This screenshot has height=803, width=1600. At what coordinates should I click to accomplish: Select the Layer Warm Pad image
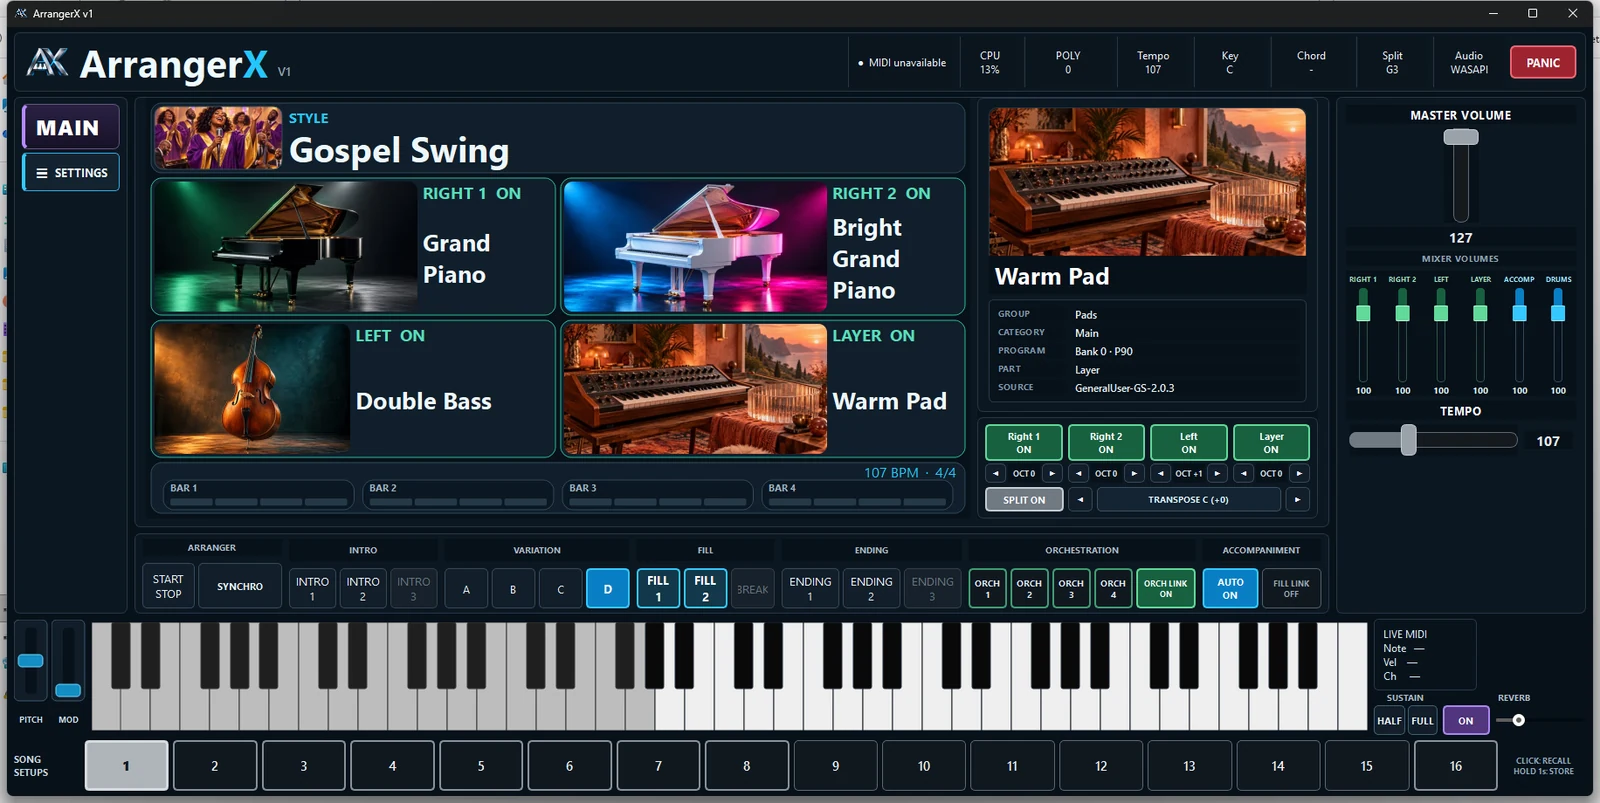[x=695, y=388]
